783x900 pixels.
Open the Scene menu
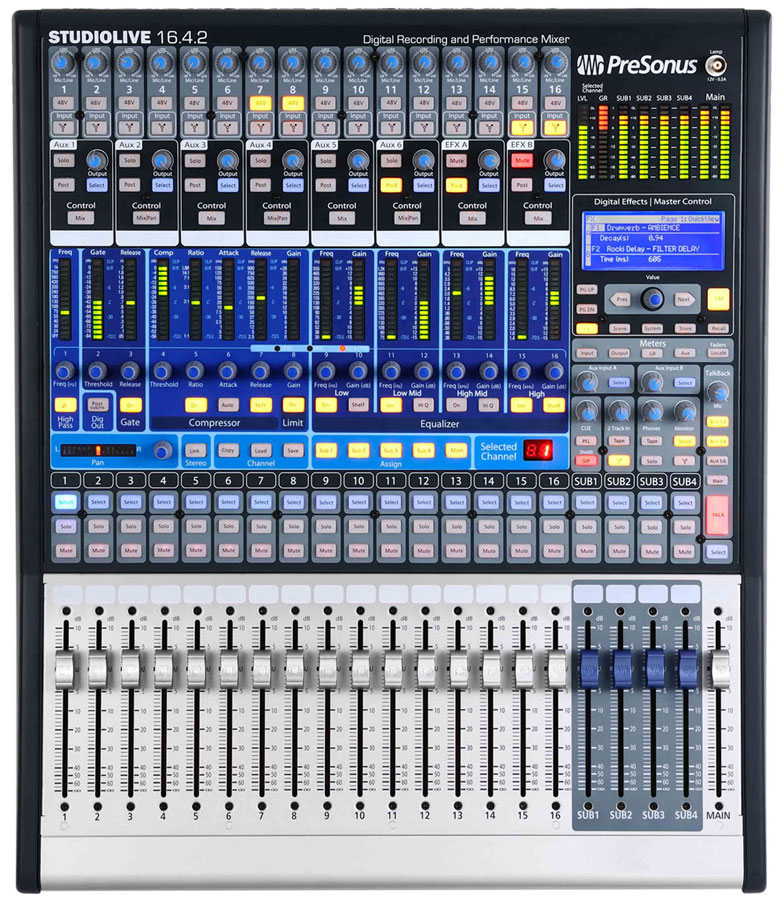pos(619,329)
